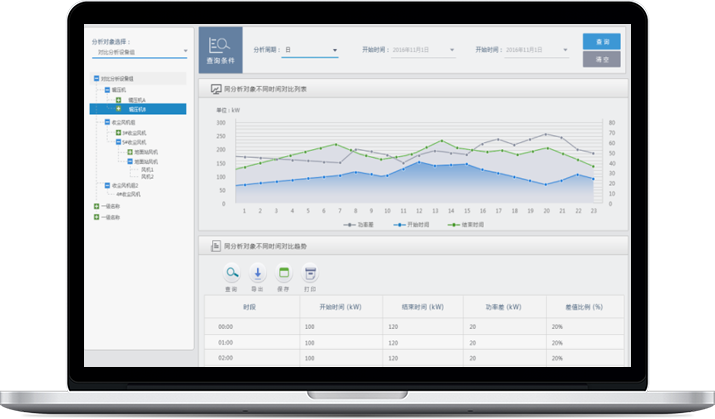The width and height of the screenshot is (715, 419).
Task: Click the 打印 print icon
Action: point(310,273)
